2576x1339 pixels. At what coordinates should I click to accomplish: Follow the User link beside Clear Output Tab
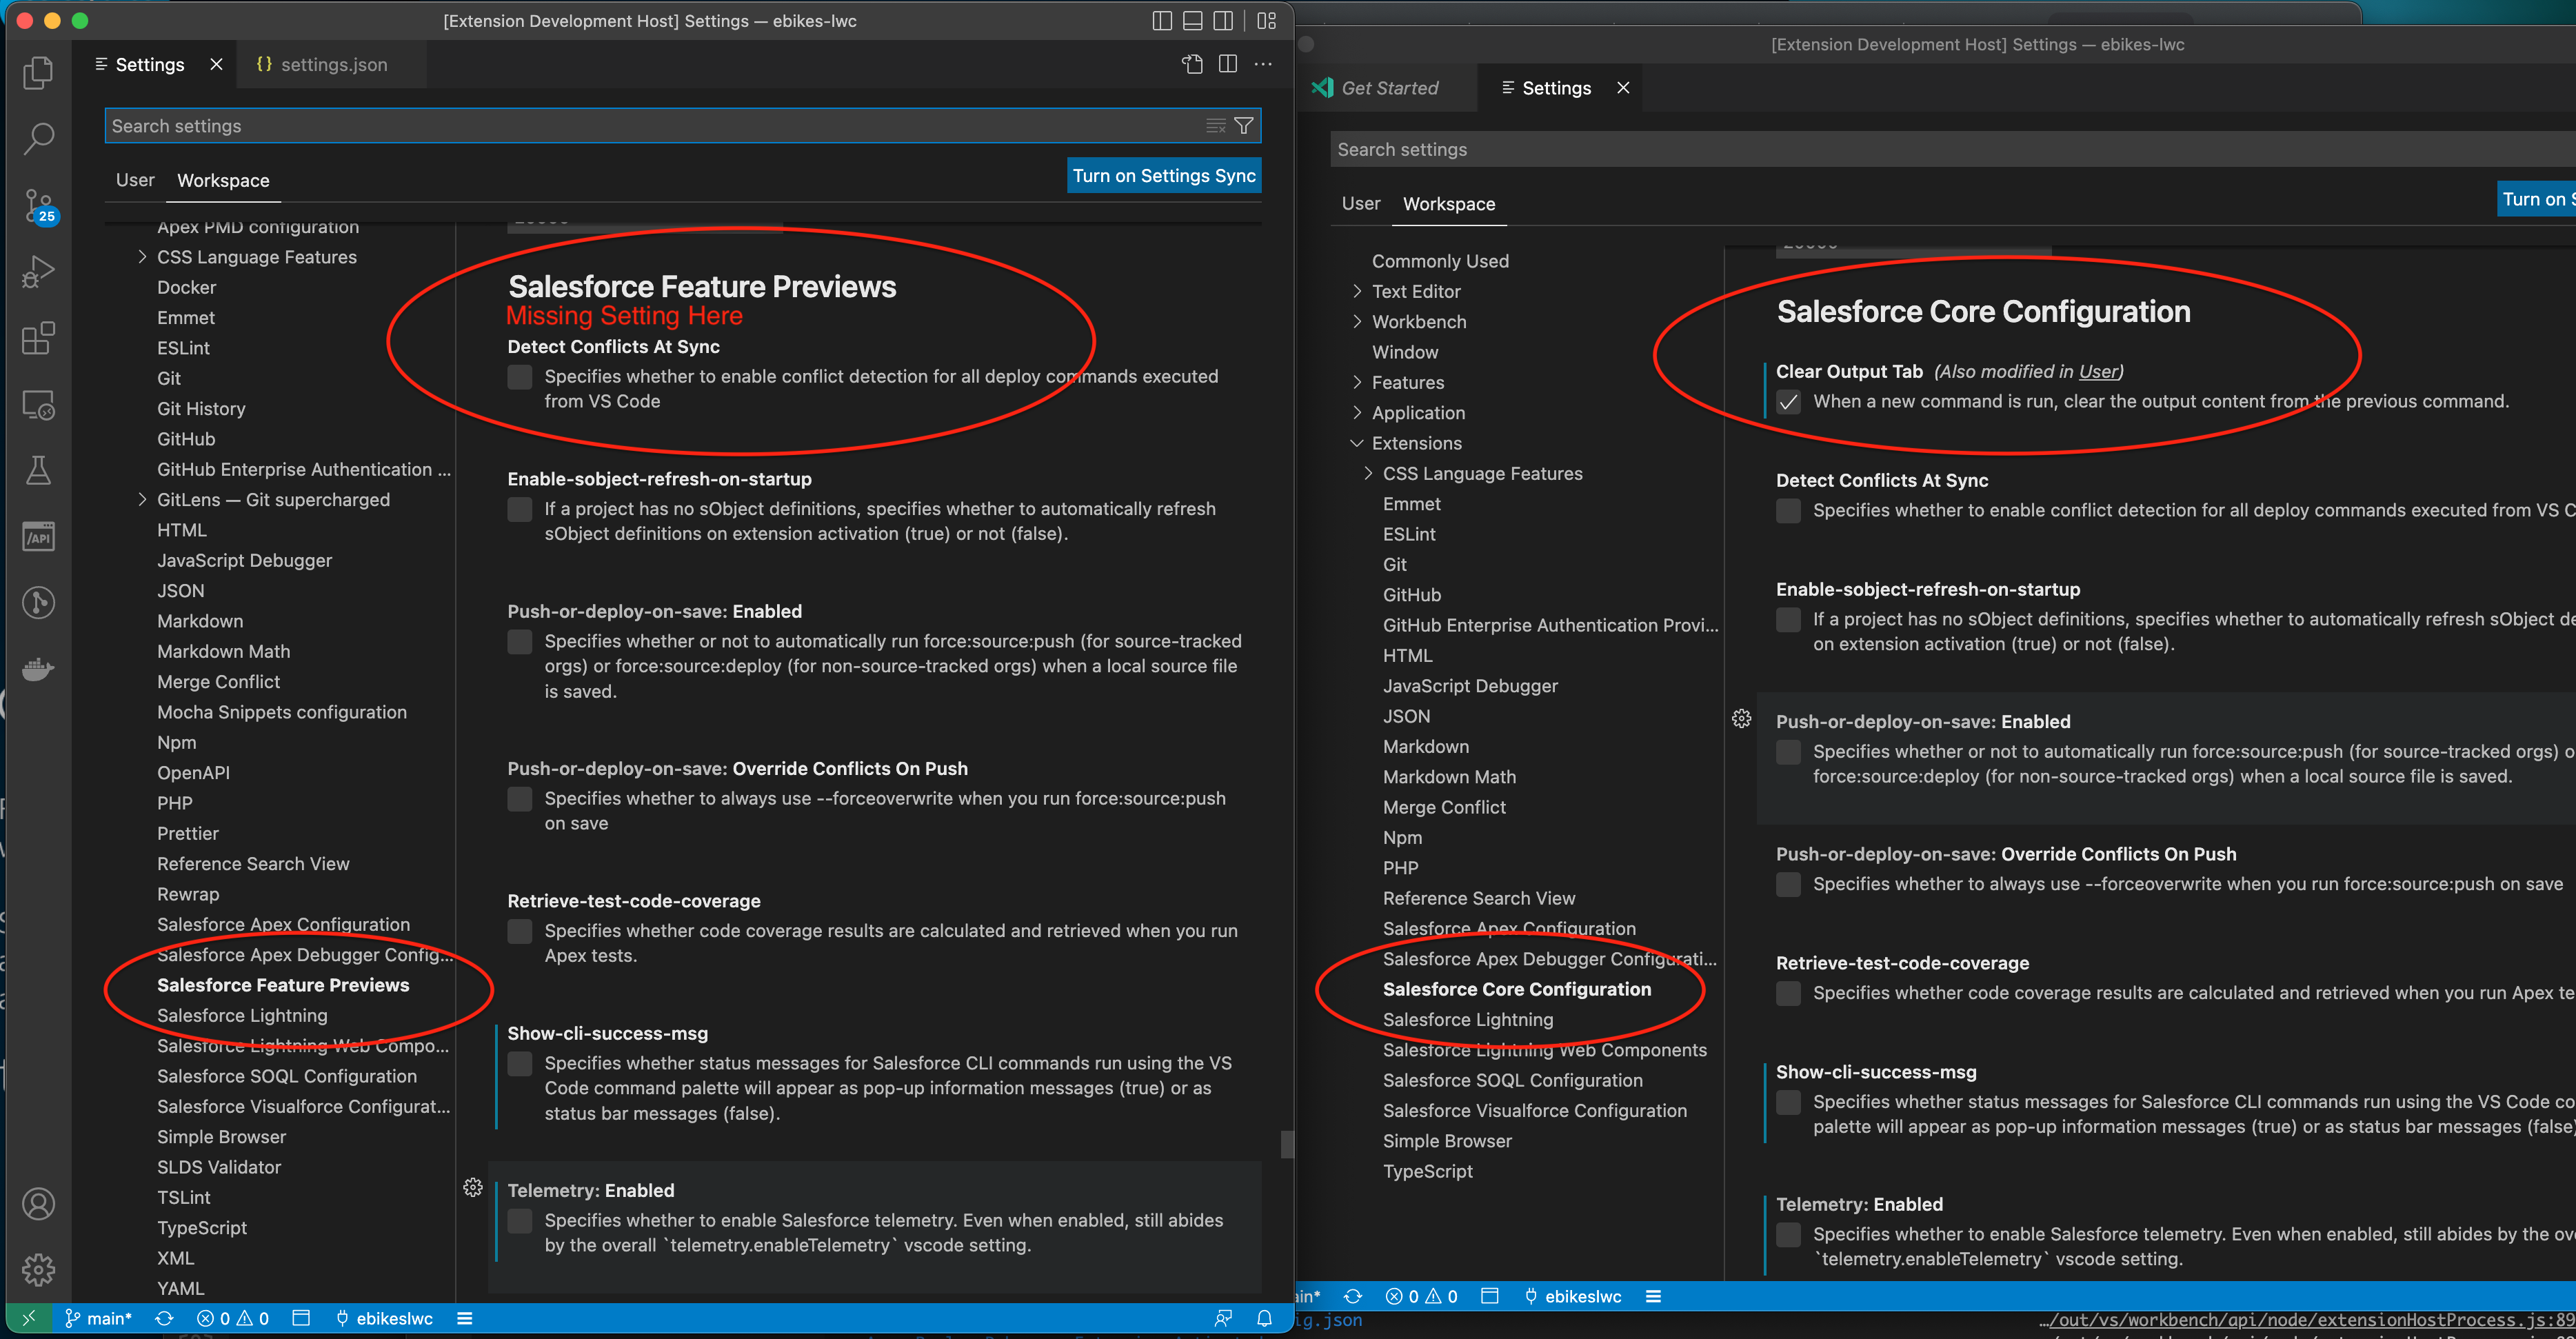pyautogui.click(x=2097, y=372)
